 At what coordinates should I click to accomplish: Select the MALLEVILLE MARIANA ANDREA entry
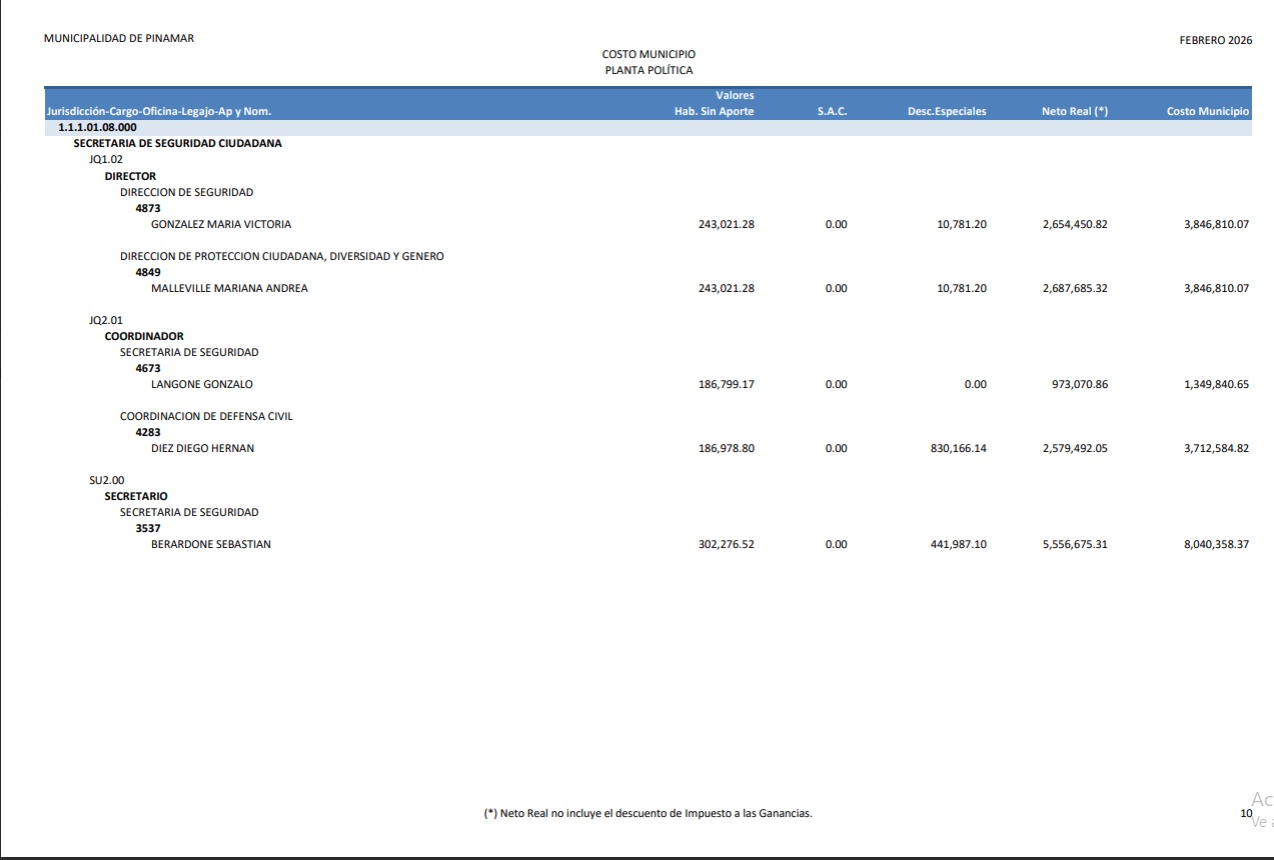(x=229, y=288)
